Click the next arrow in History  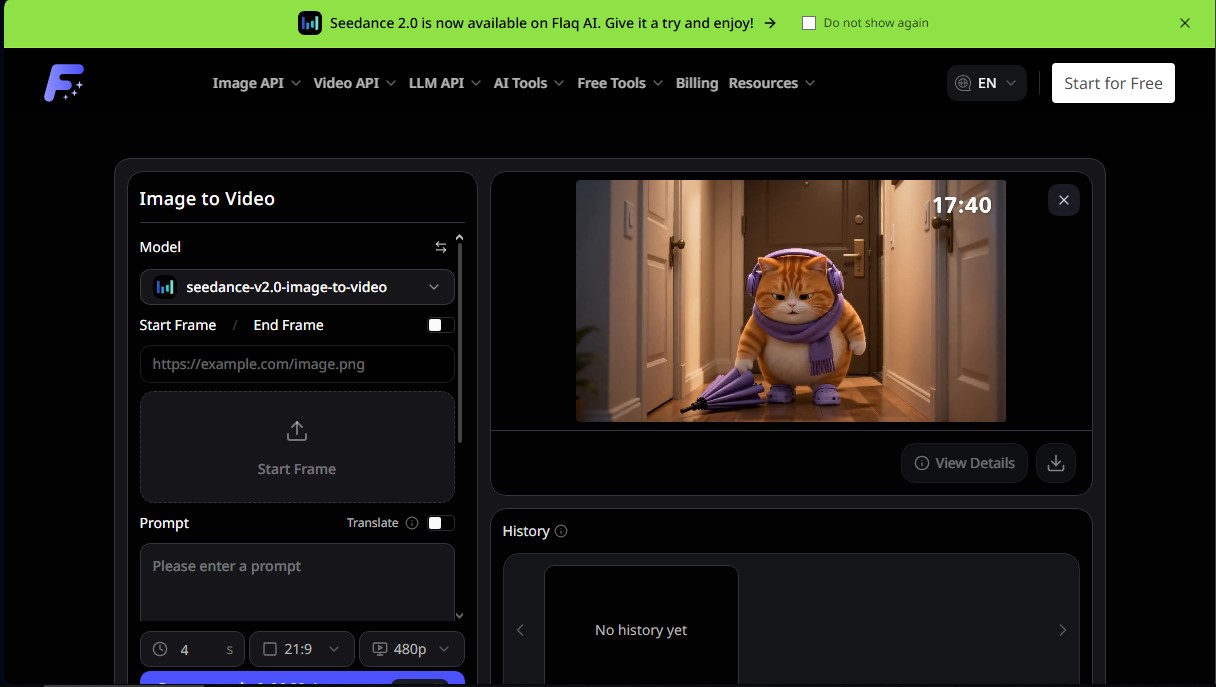(x=1062, y=630)
